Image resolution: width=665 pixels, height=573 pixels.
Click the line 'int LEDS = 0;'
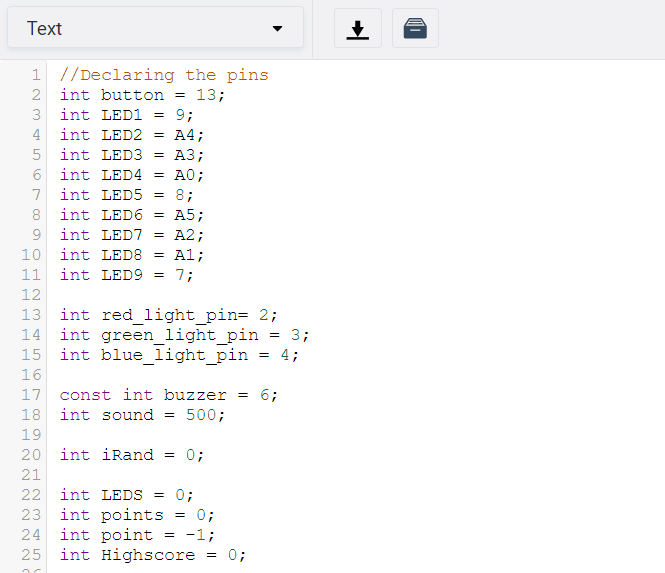126,495
